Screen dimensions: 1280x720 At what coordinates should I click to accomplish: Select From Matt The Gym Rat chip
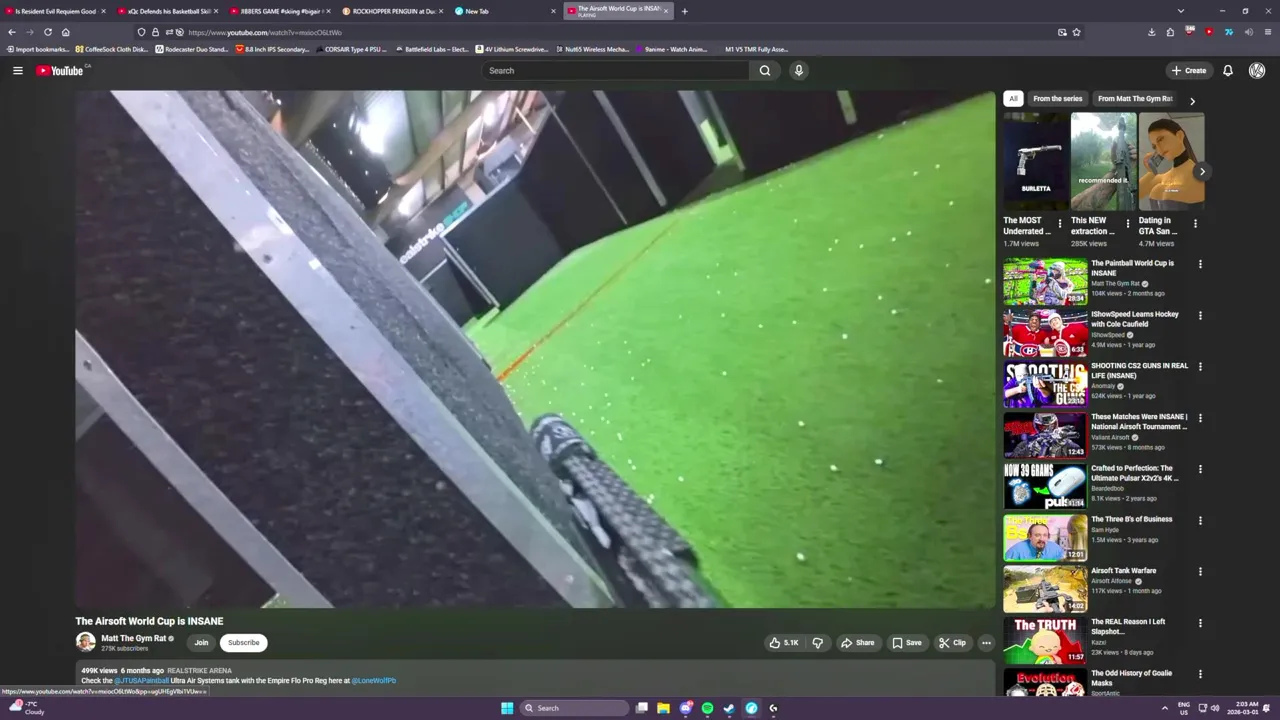pos(1134,99)
